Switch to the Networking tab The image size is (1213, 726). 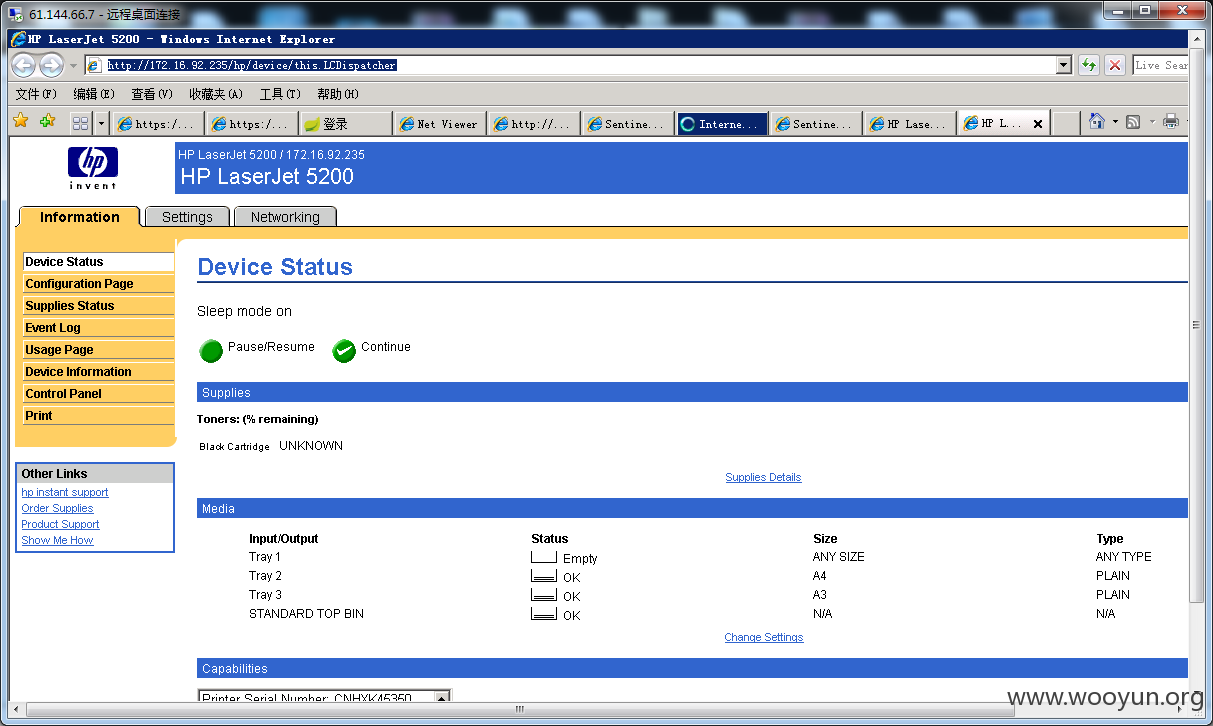285,217
